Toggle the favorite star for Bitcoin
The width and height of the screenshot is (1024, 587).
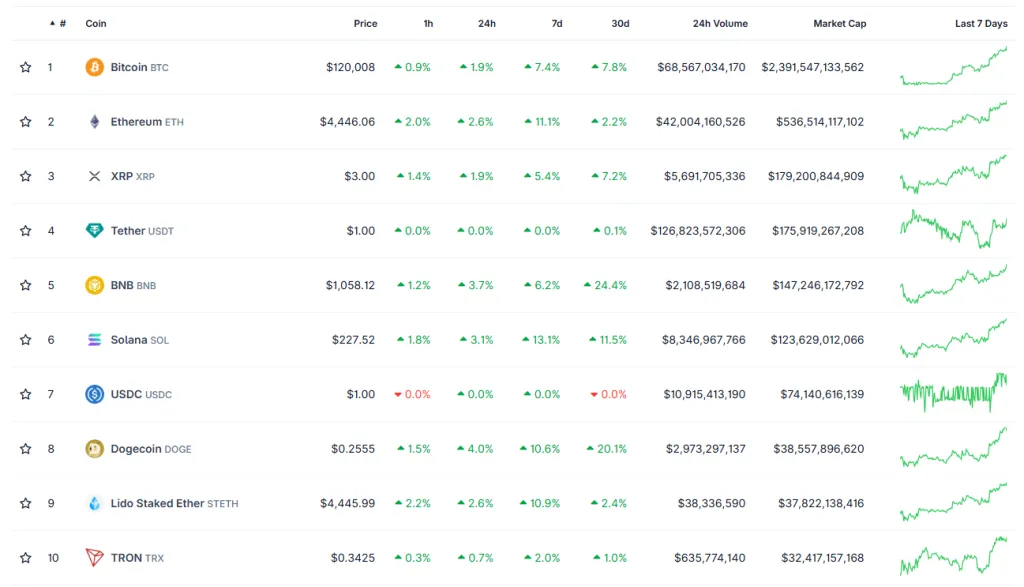point(25,67)
